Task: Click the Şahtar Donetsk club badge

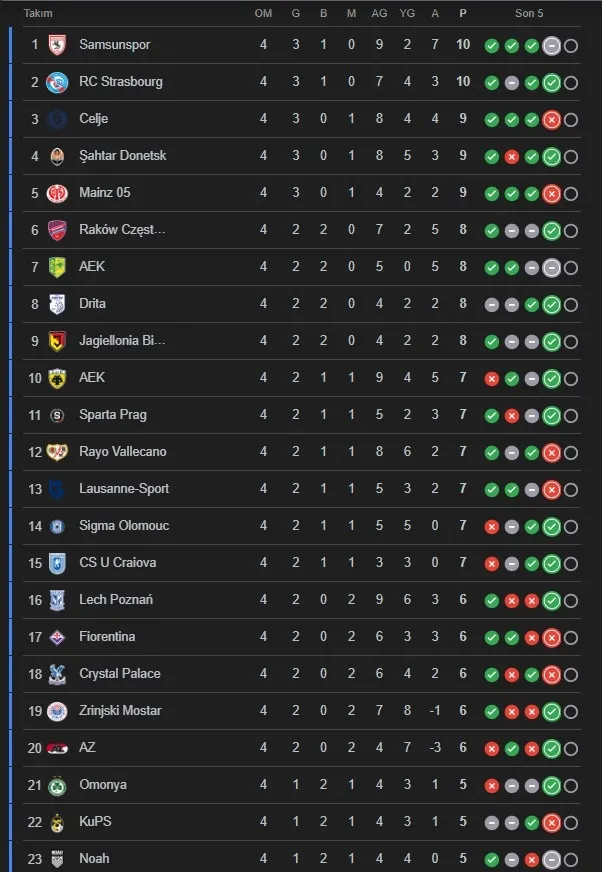Action: point(56,156)
